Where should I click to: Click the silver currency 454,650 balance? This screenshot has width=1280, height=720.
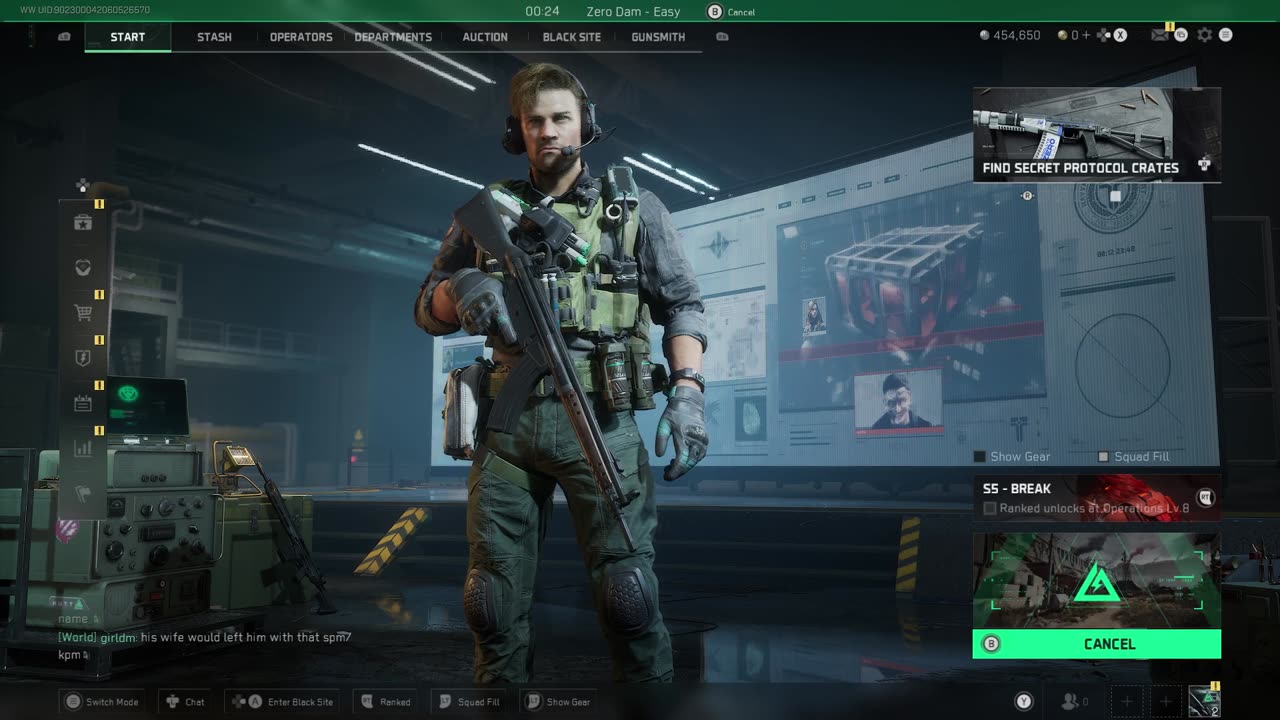click(x=1011, y=35)
